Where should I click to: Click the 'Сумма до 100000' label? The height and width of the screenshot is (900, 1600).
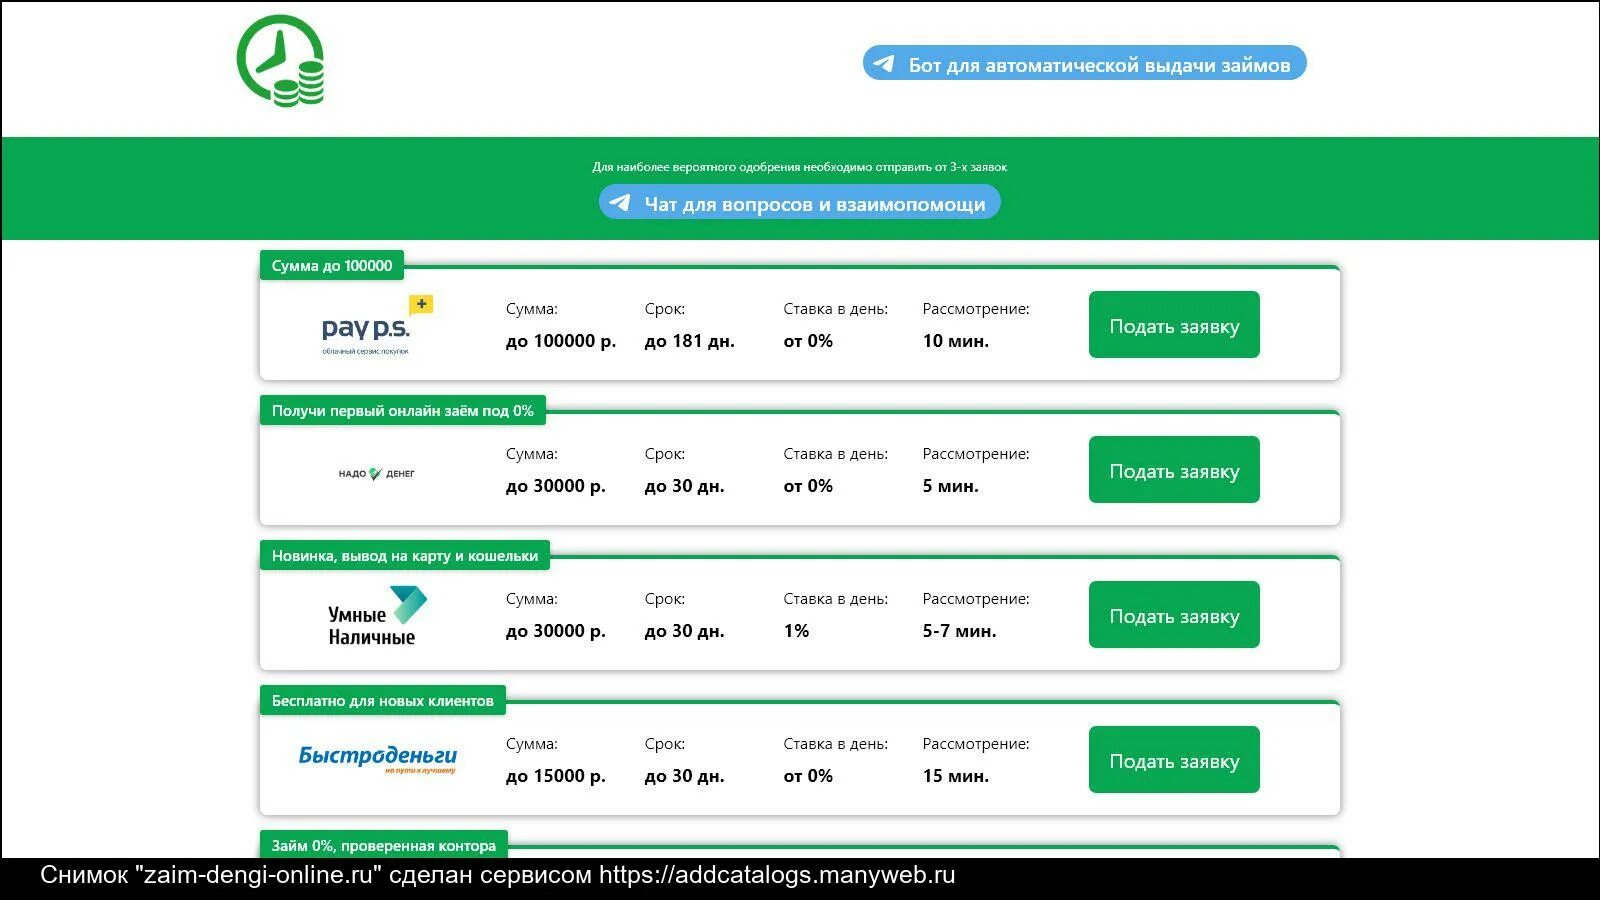[332, 265]
